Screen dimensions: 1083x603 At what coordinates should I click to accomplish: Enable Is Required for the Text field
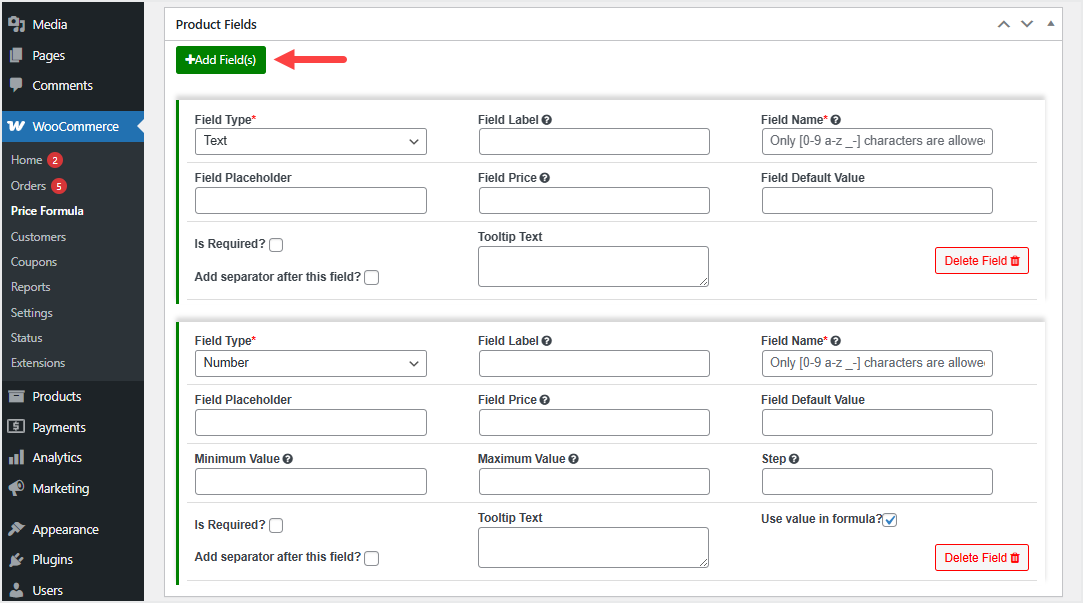[276, 245]
